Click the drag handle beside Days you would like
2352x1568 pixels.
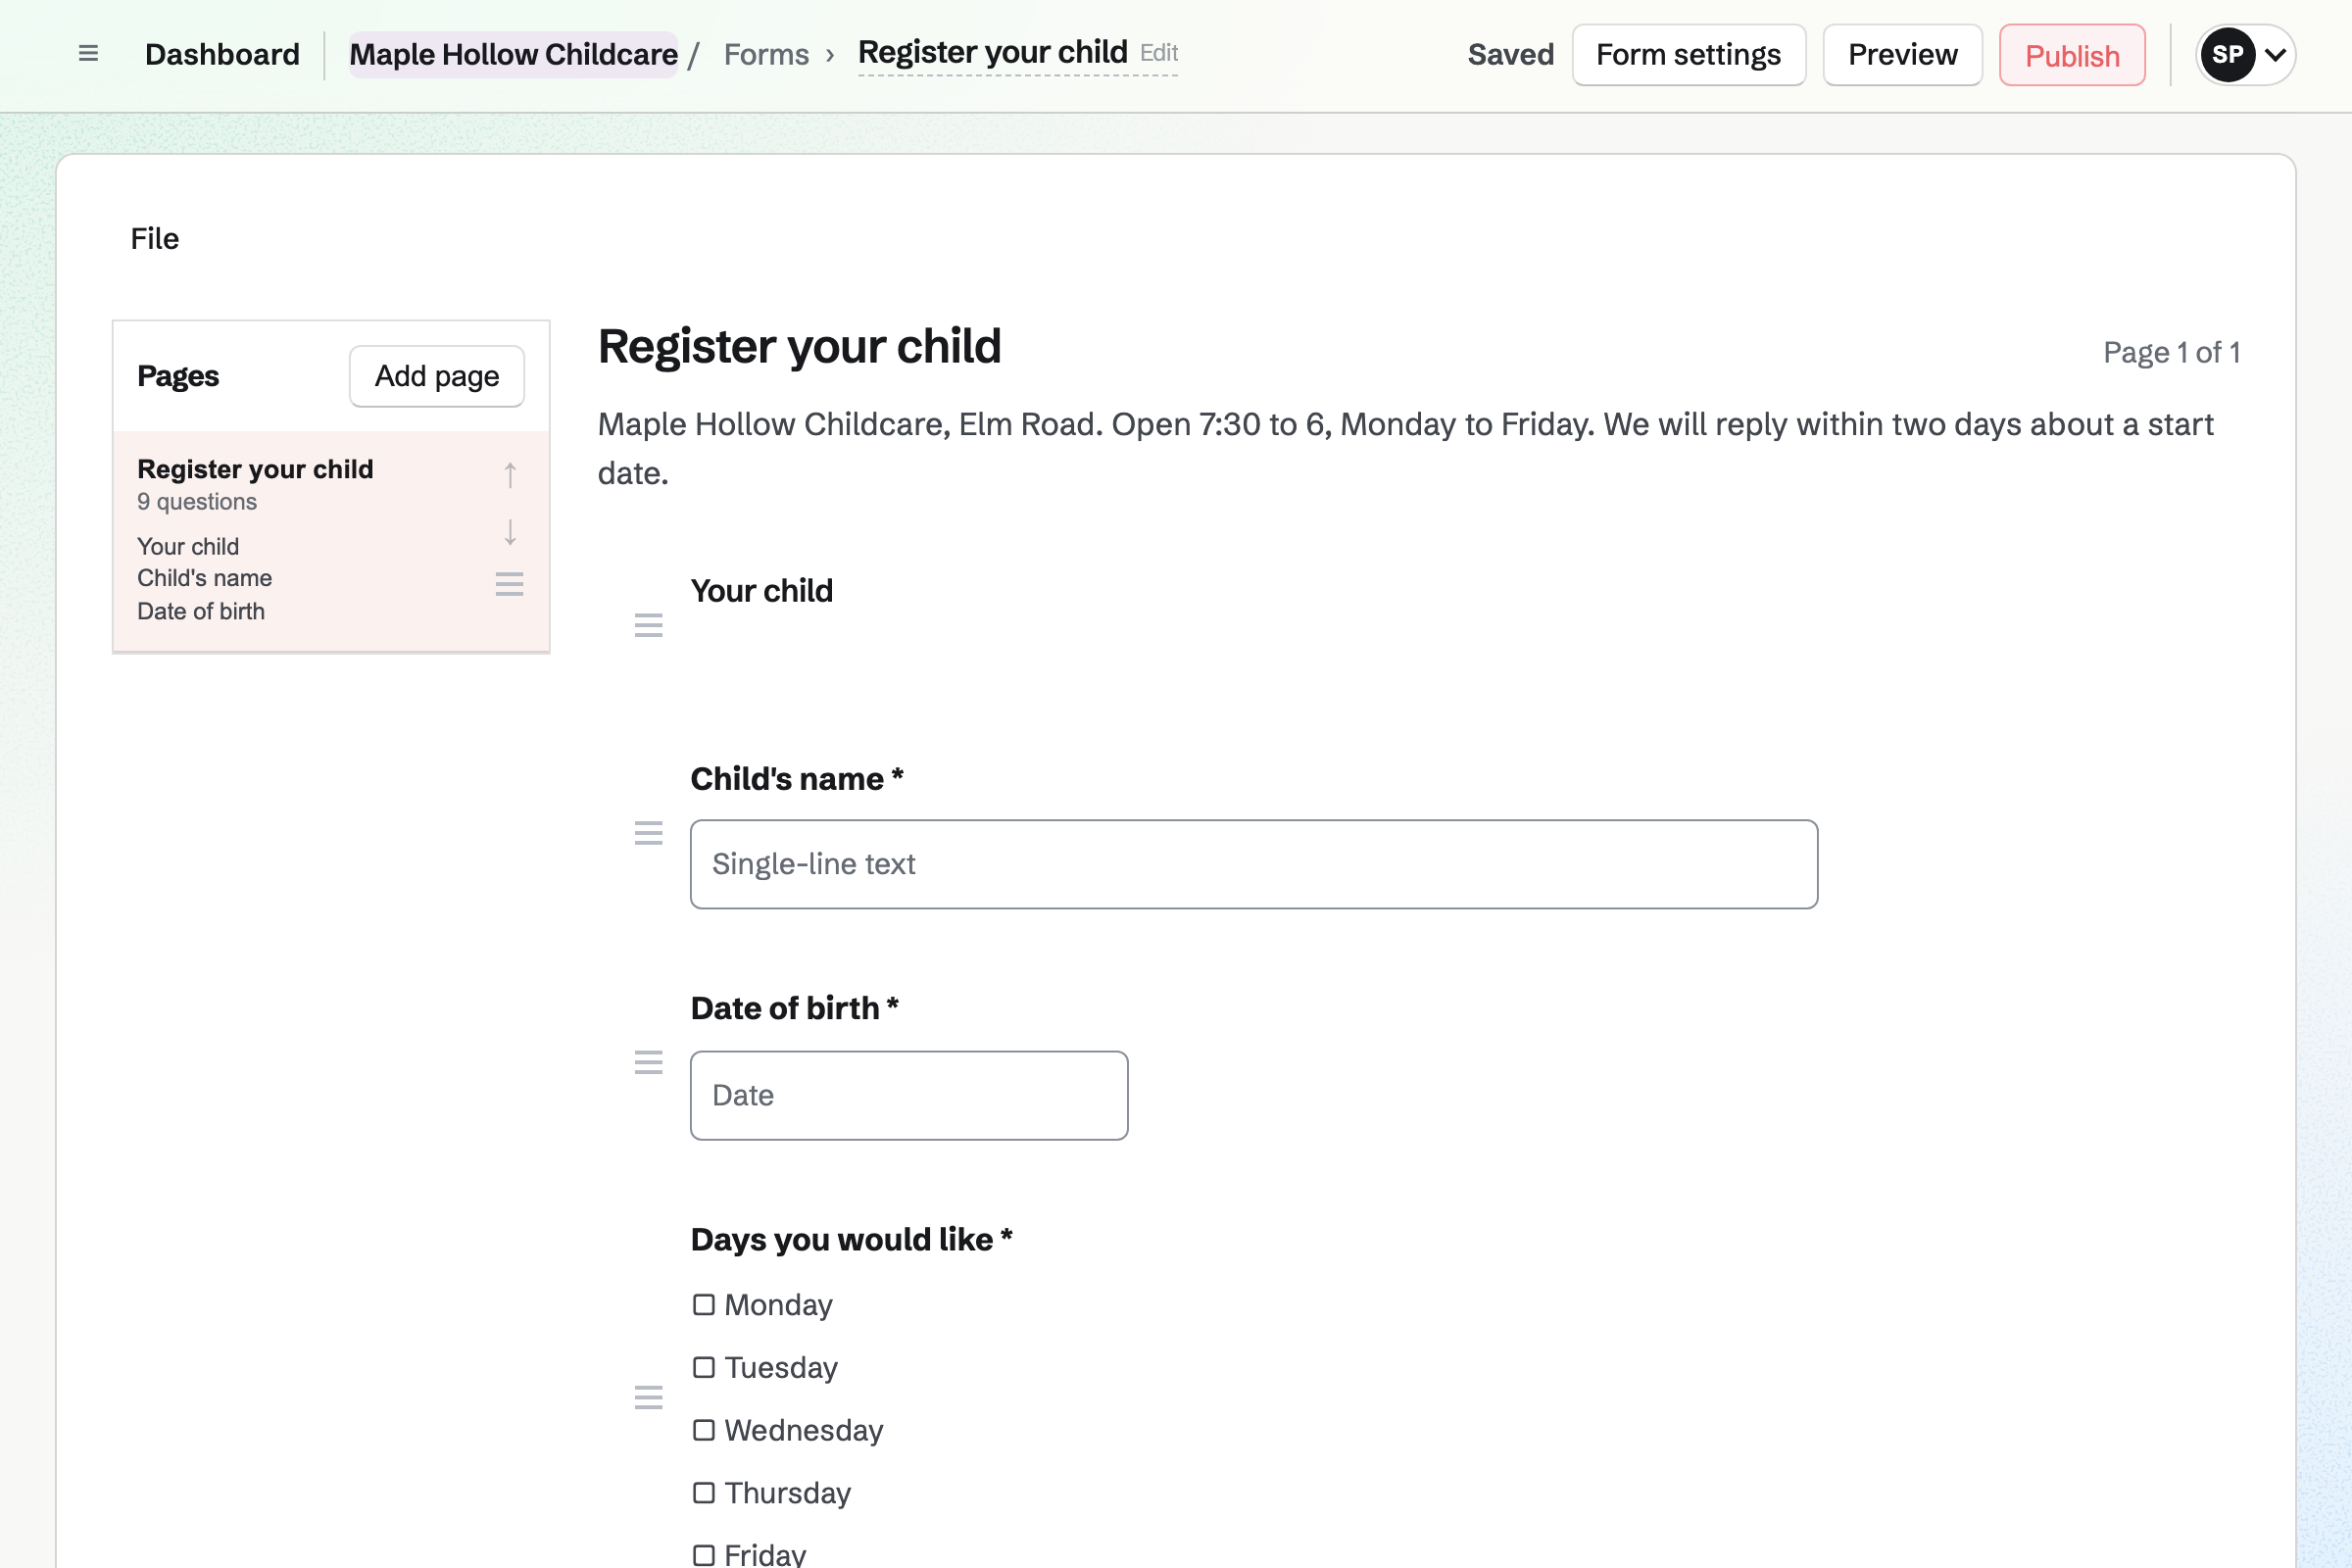649,1397
